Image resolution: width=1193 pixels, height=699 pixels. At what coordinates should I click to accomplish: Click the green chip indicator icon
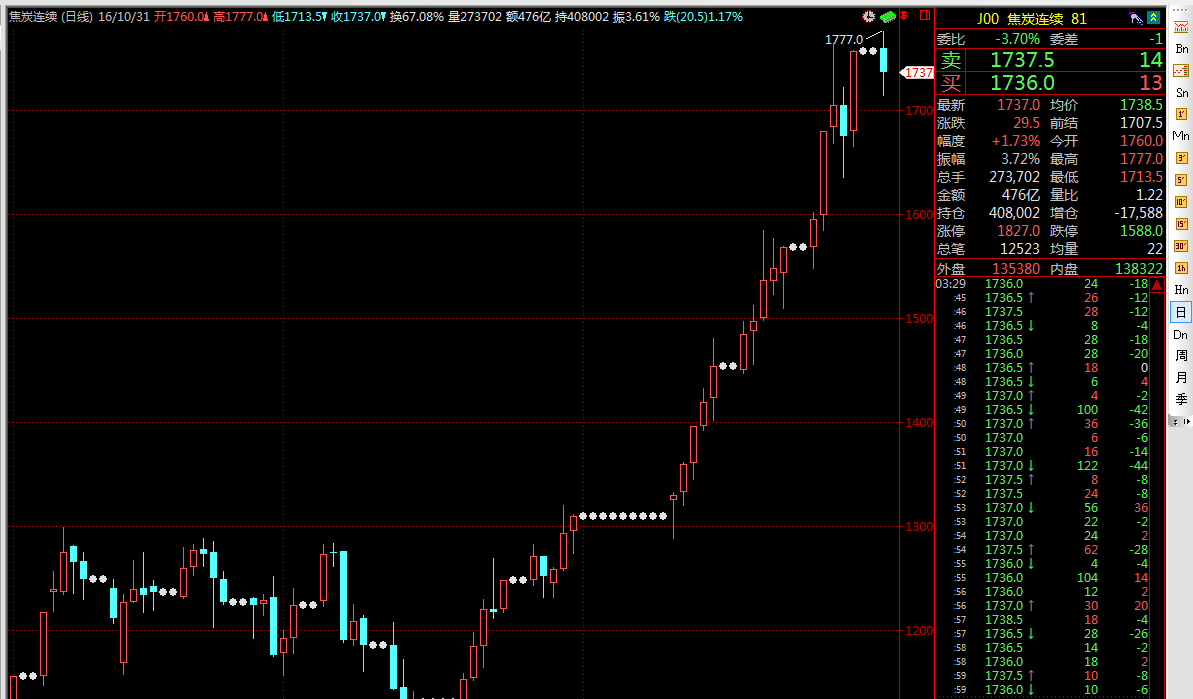888,16
